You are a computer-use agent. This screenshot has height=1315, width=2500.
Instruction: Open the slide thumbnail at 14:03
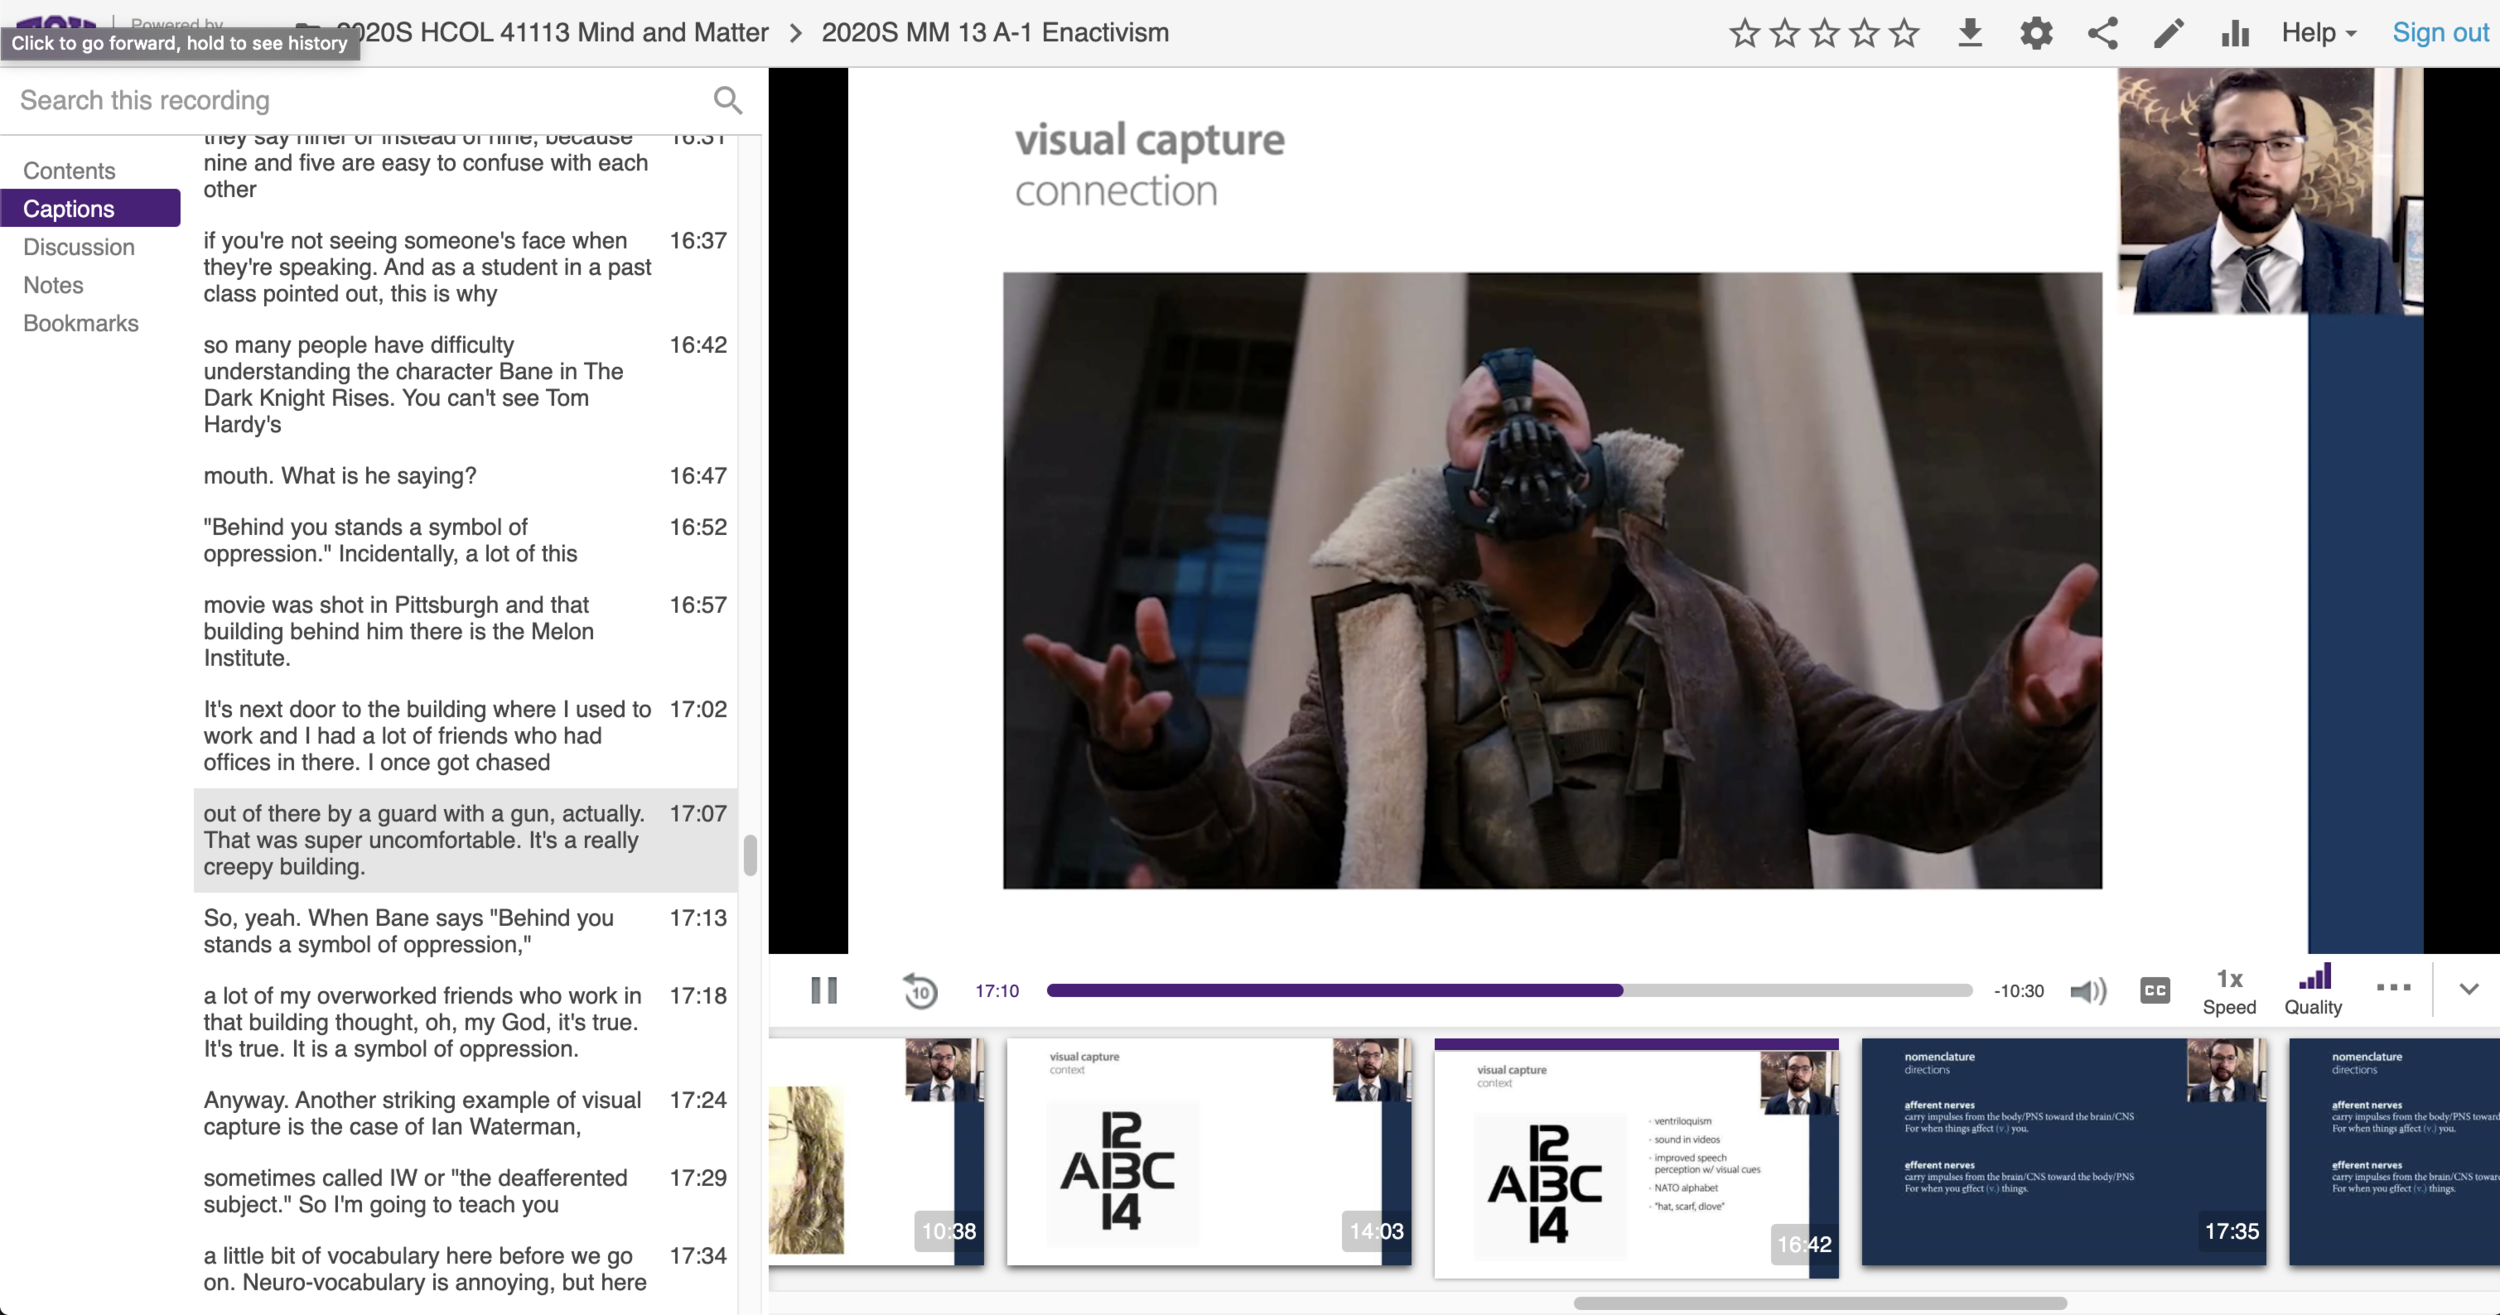click(1209, 1152)
